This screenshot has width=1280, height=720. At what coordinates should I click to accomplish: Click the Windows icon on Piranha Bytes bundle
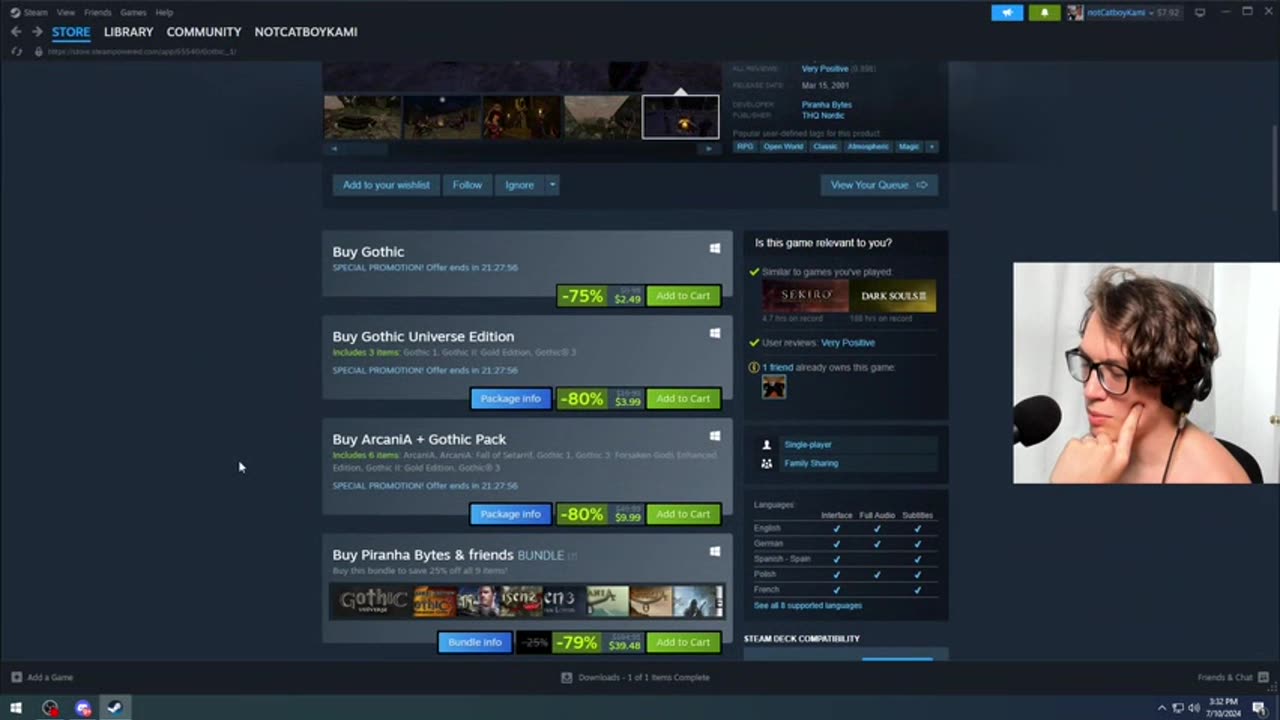coord(715,551)
